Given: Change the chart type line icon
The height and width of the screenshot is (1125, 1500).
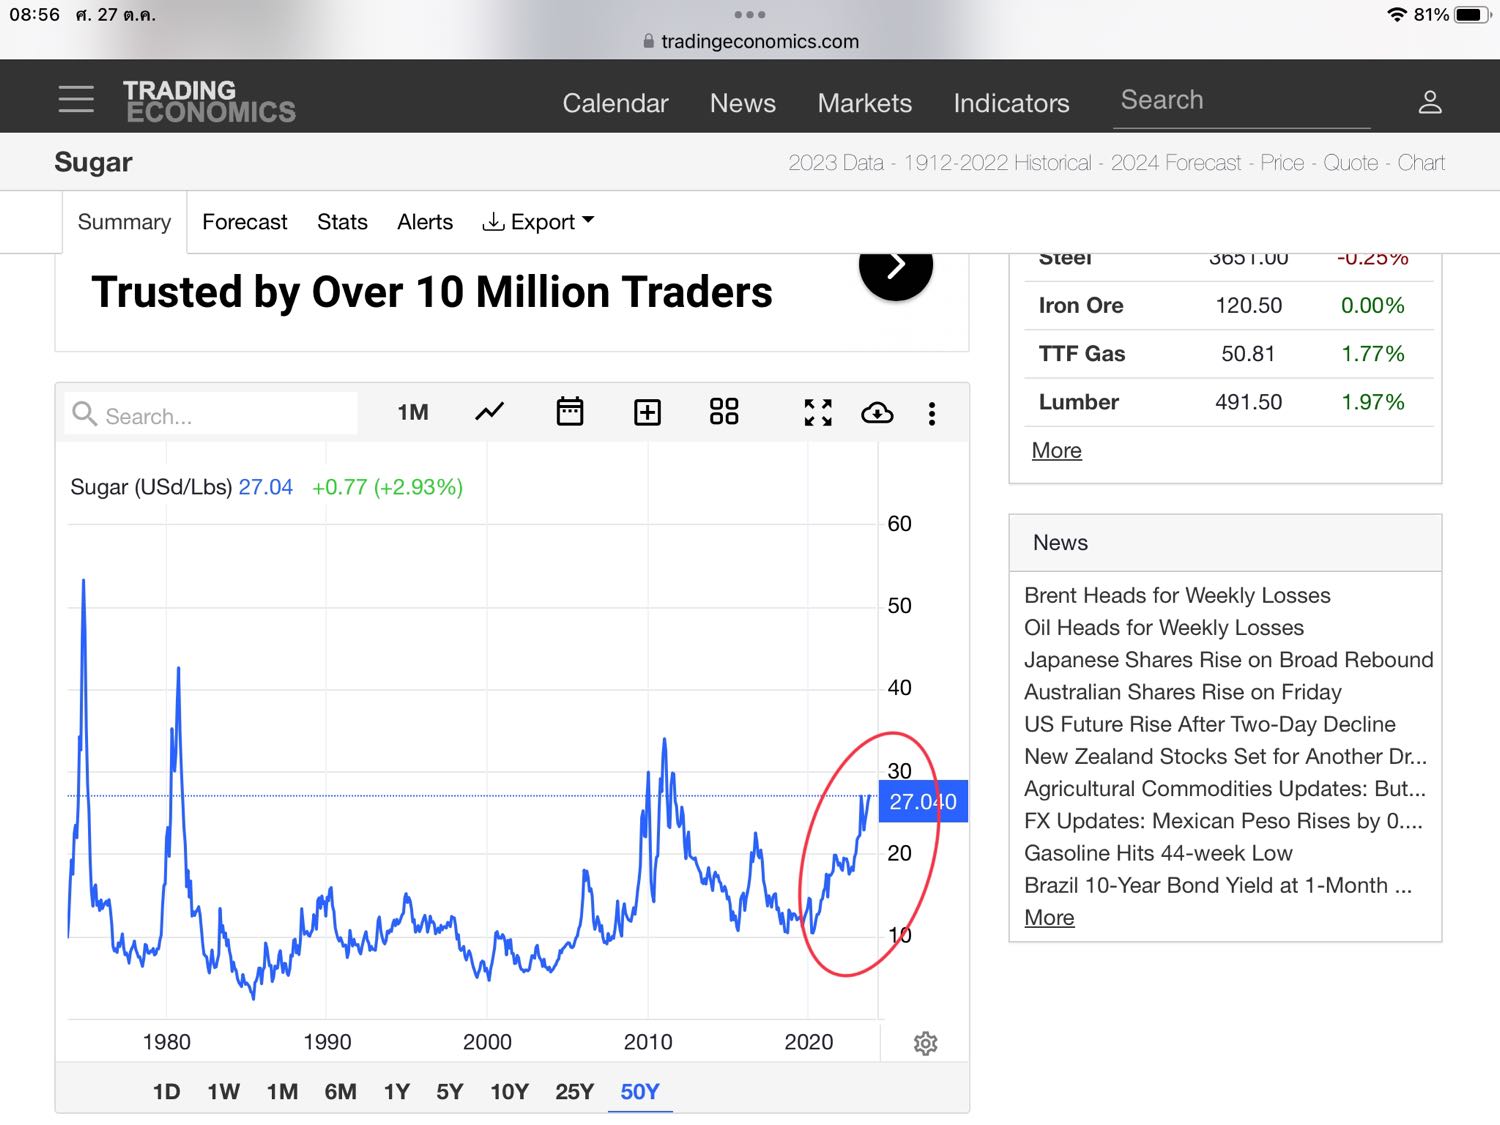Looking at the screenshot, I should (490, 412).
